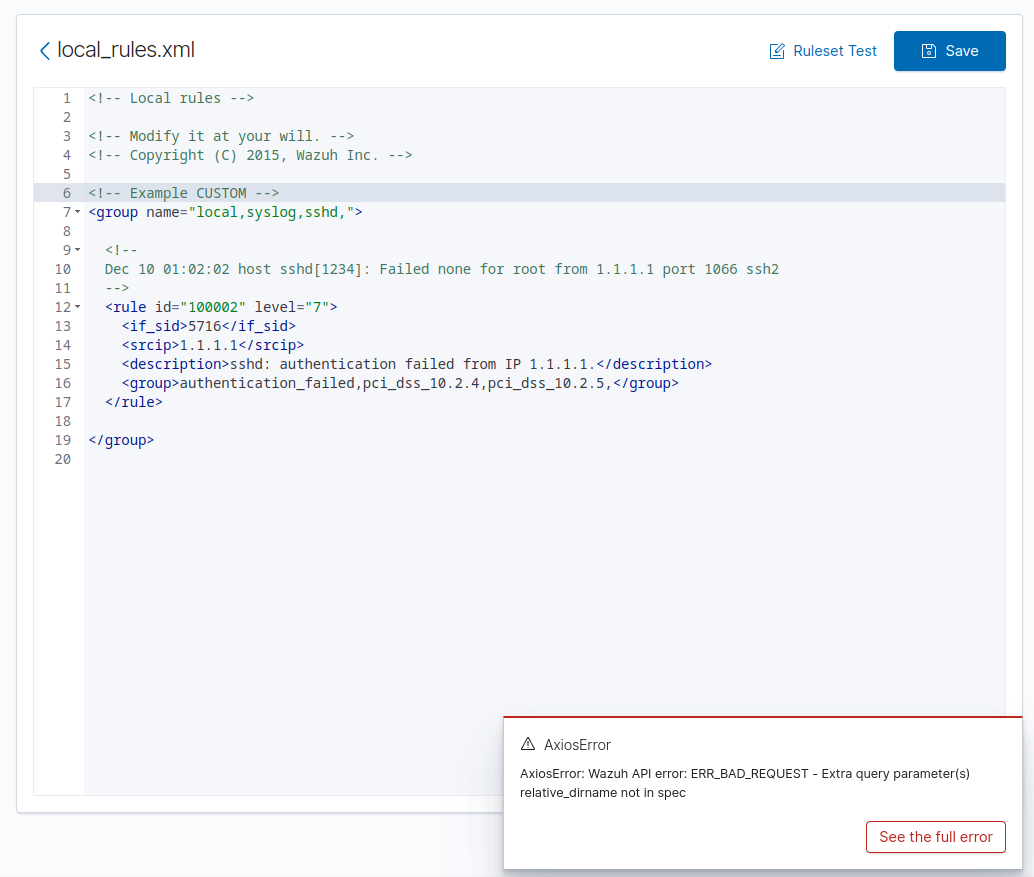Collapse the comment block starting at line 9
The width and height of the screenshot is (1034, 877).
76,250
